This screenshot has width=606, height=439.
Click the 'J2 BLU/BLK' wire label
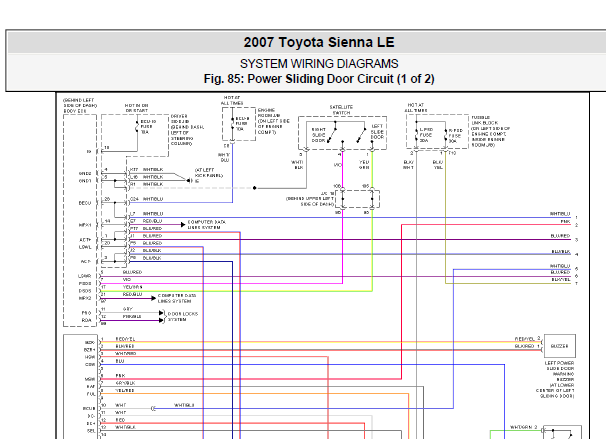(x=146, y=250)
